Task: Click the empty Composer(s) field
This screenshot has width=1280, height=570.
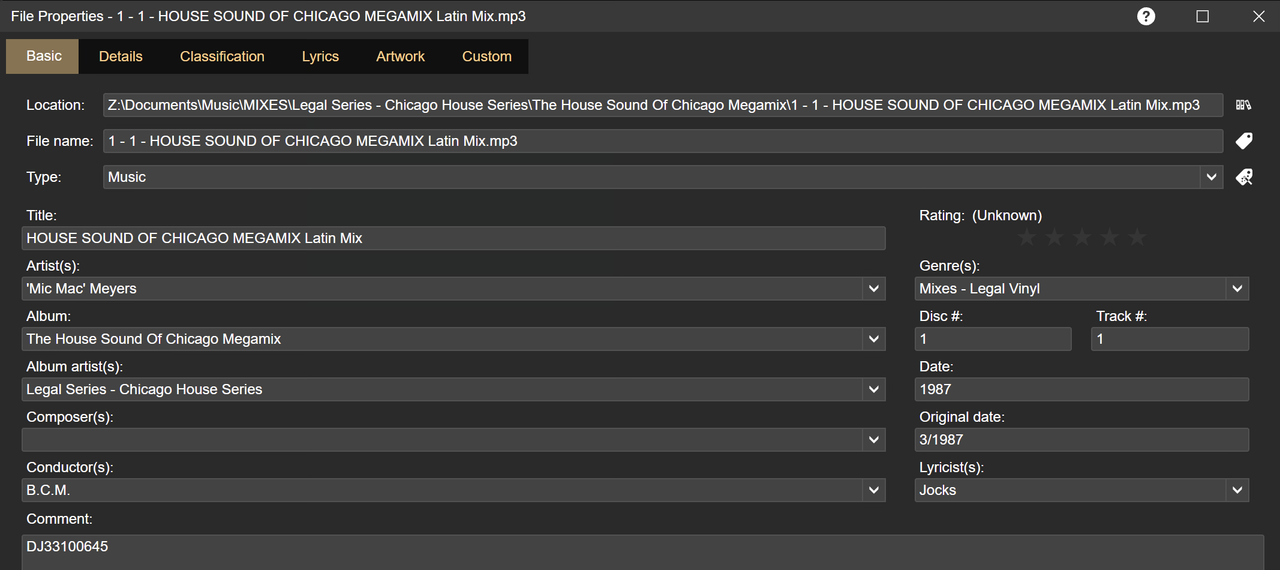Action: click(x=442, y=440)
